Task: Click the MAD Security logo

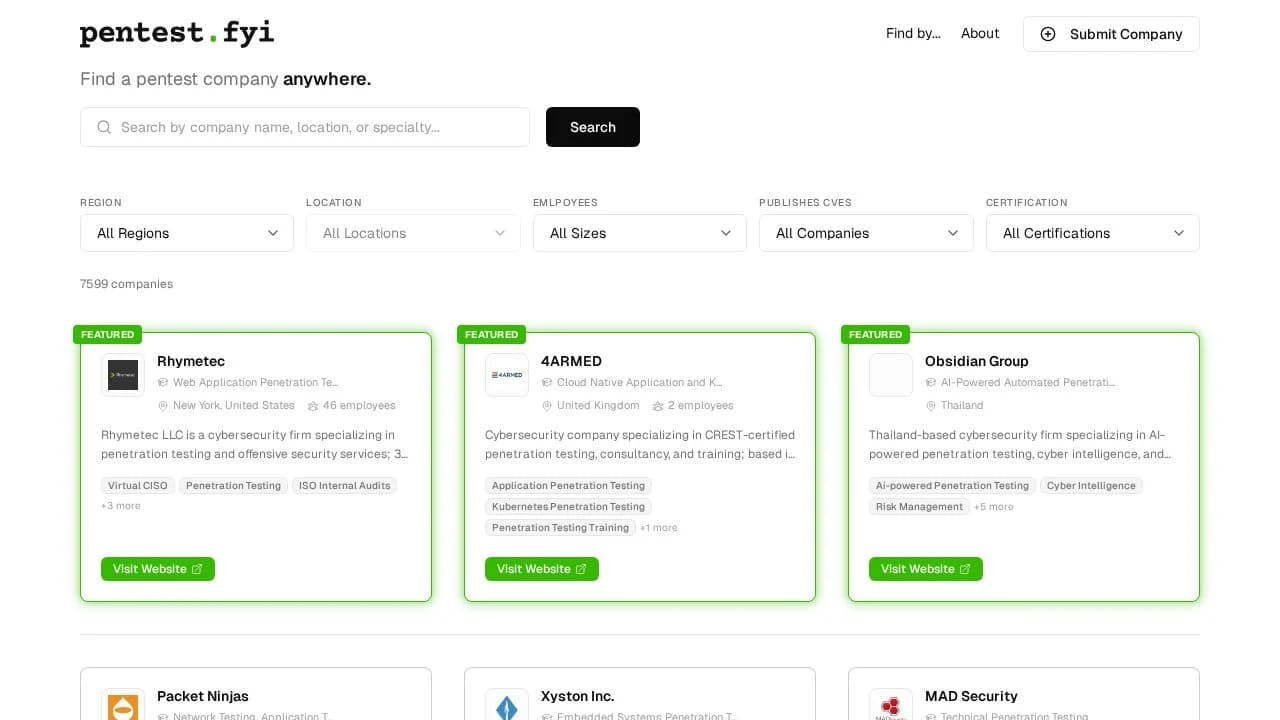Action: [890, 707]
